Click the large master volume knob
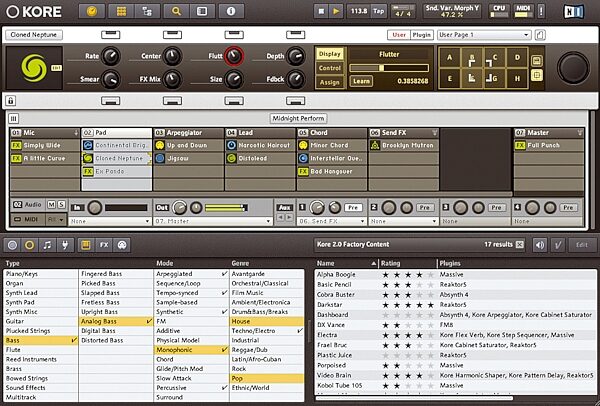 (573, 68)
